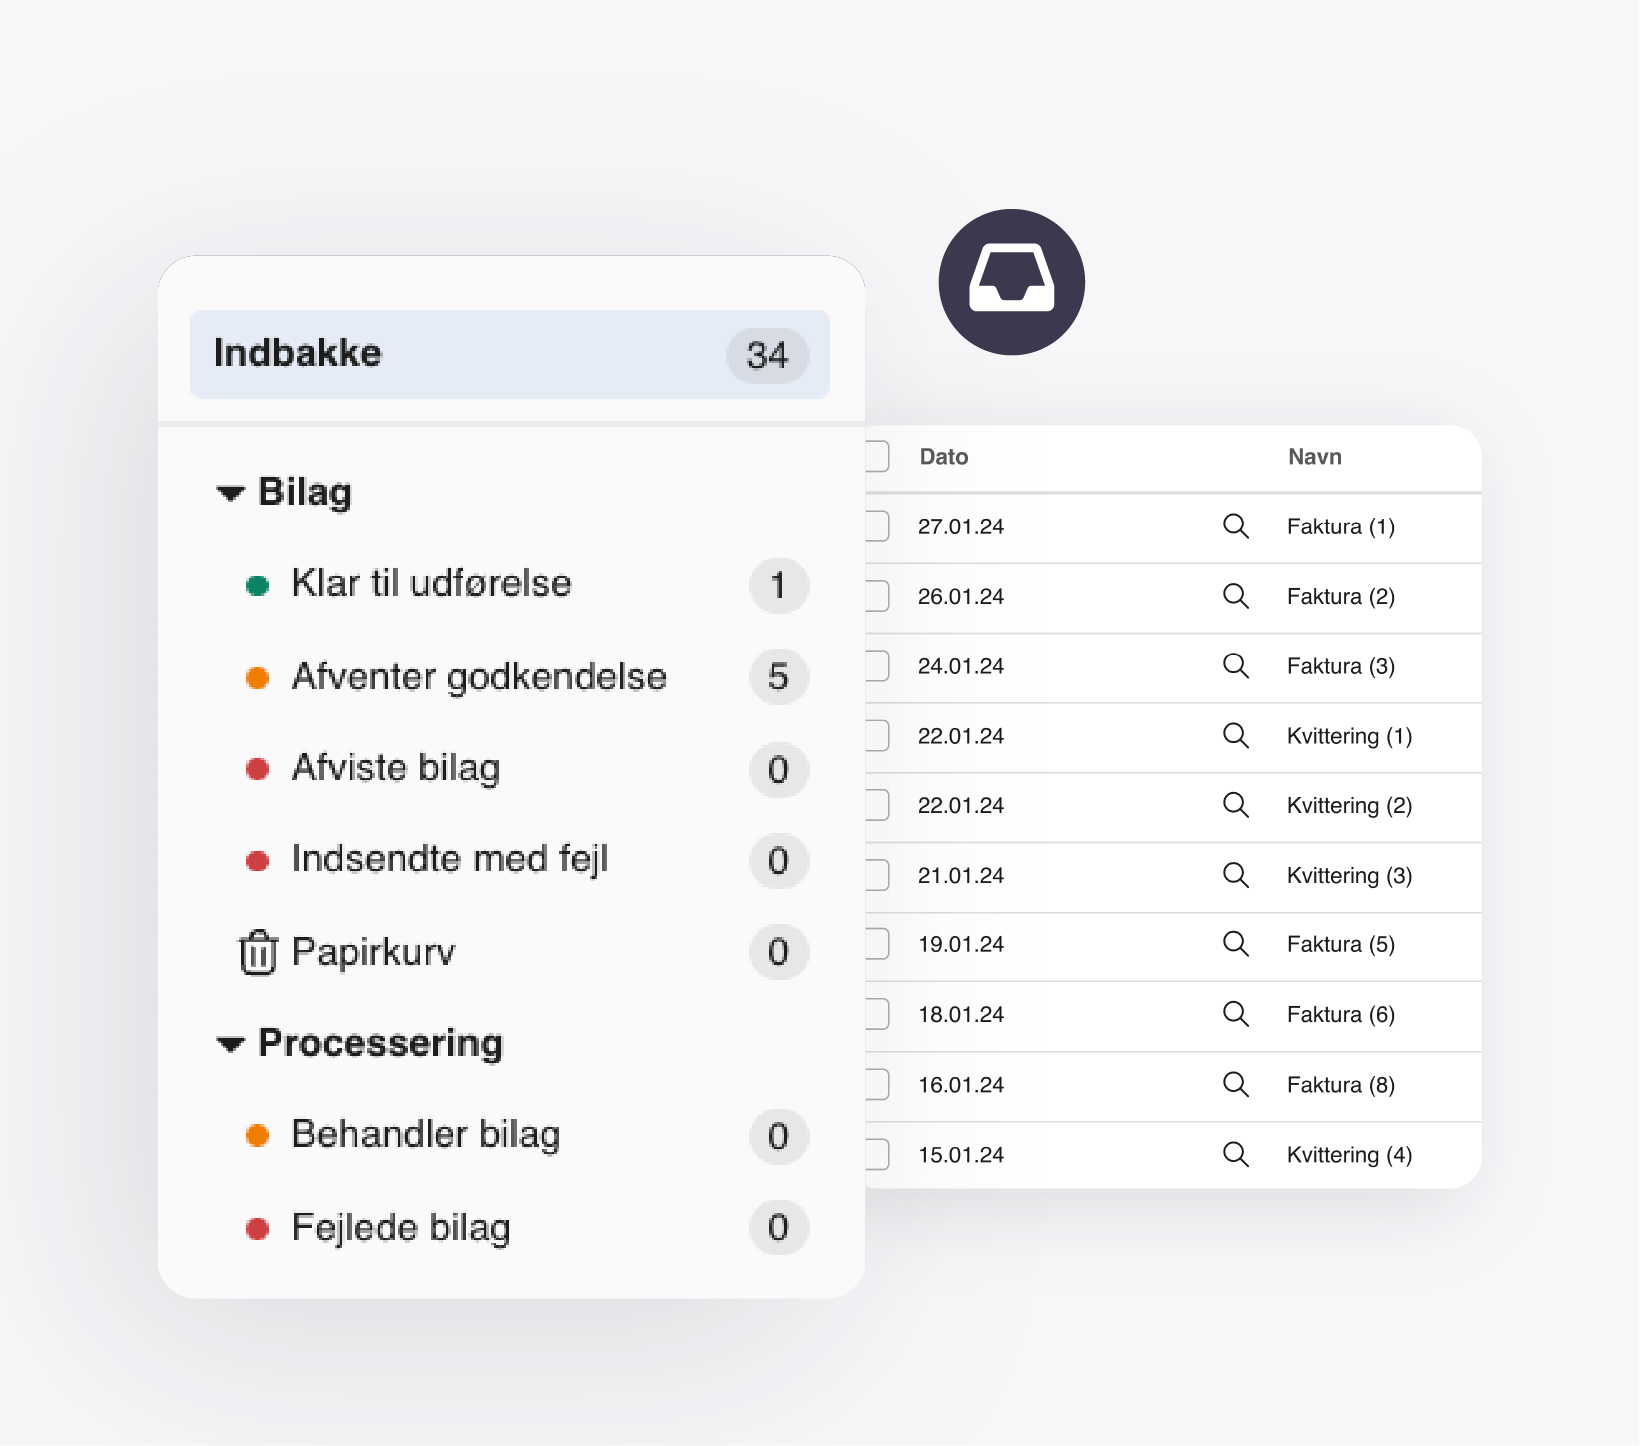Click the date 16.01.24
Viewport: 1640px width, 1446px height.
(961, 1085)
